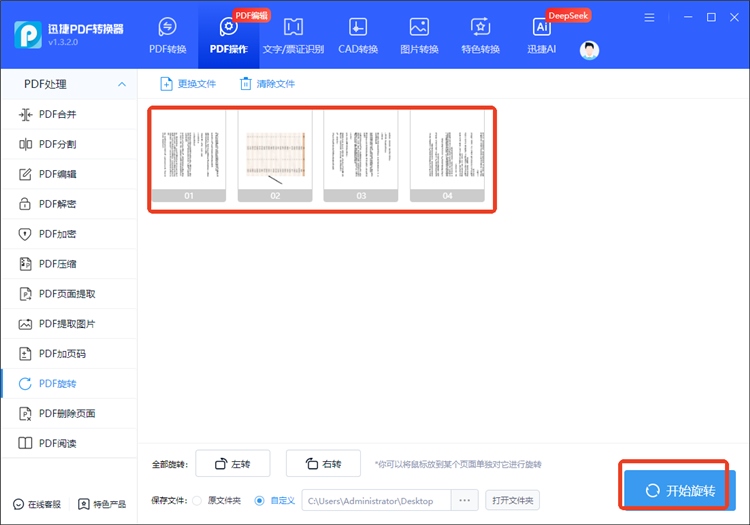Collapse the PDF处理 section chevron
The height and width of the screenshot is (525, 750).
[122, 84]
